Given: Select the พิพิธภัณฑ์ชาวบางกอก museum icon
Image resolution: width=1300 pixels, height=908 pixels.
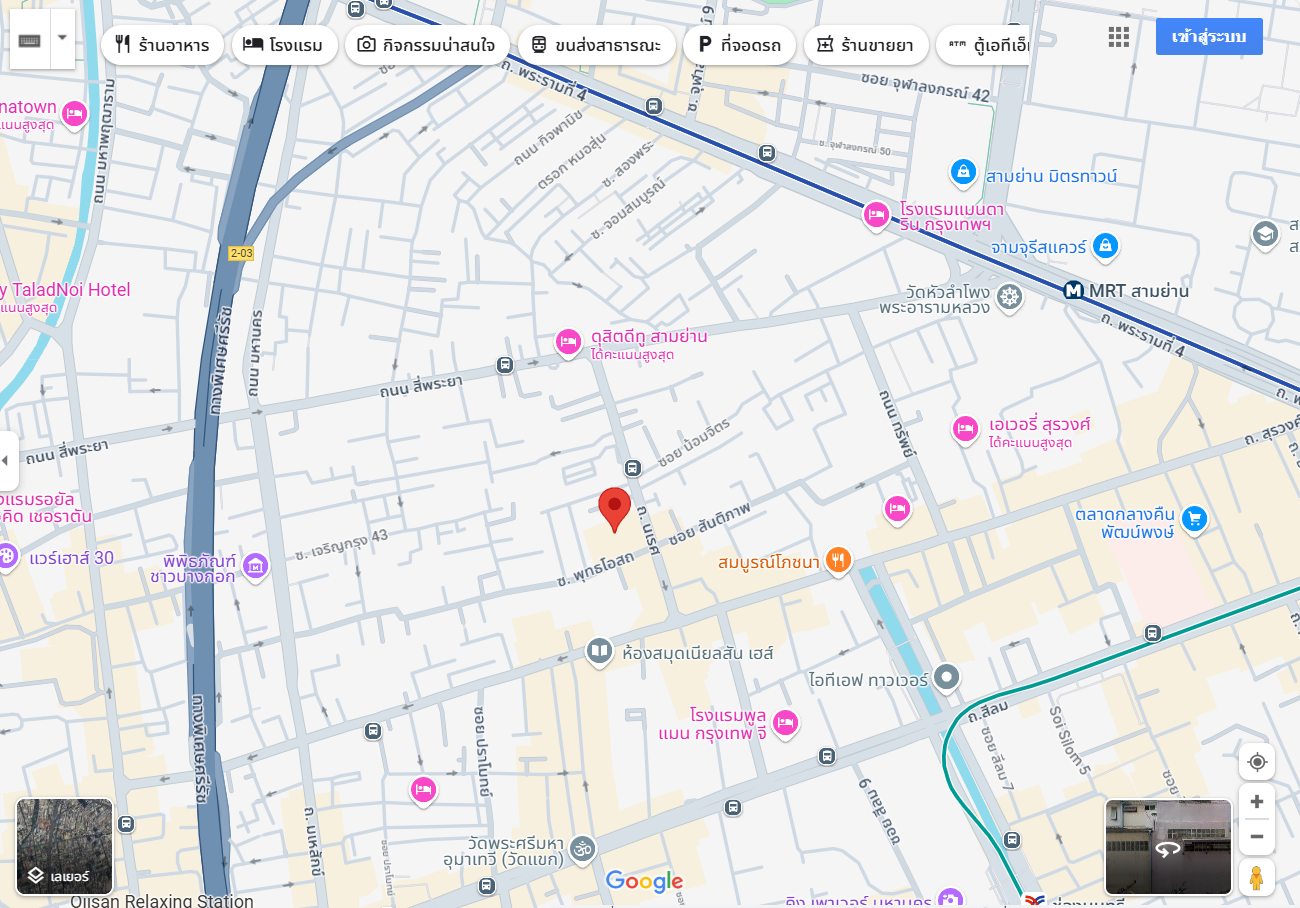Looking at the screenshot, I should (256, 566).
